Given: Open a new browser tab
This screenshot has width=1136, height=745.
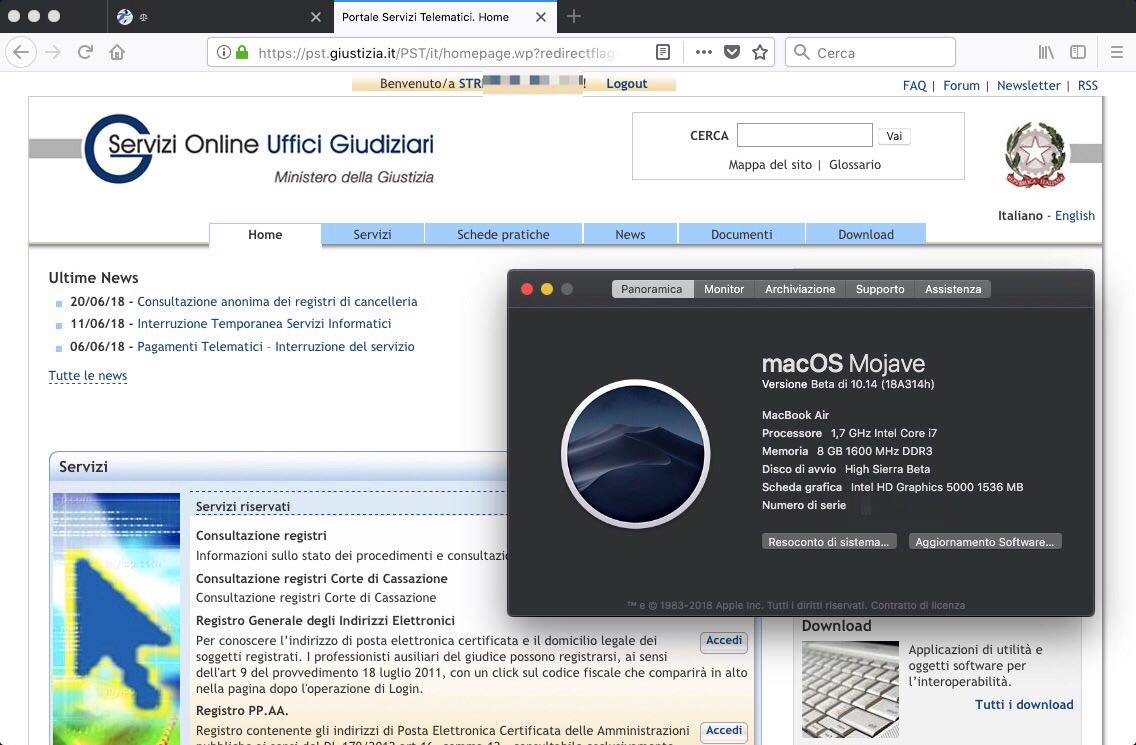Looking at the screenshot, I should pyautogui.click(x=574, y=16).
